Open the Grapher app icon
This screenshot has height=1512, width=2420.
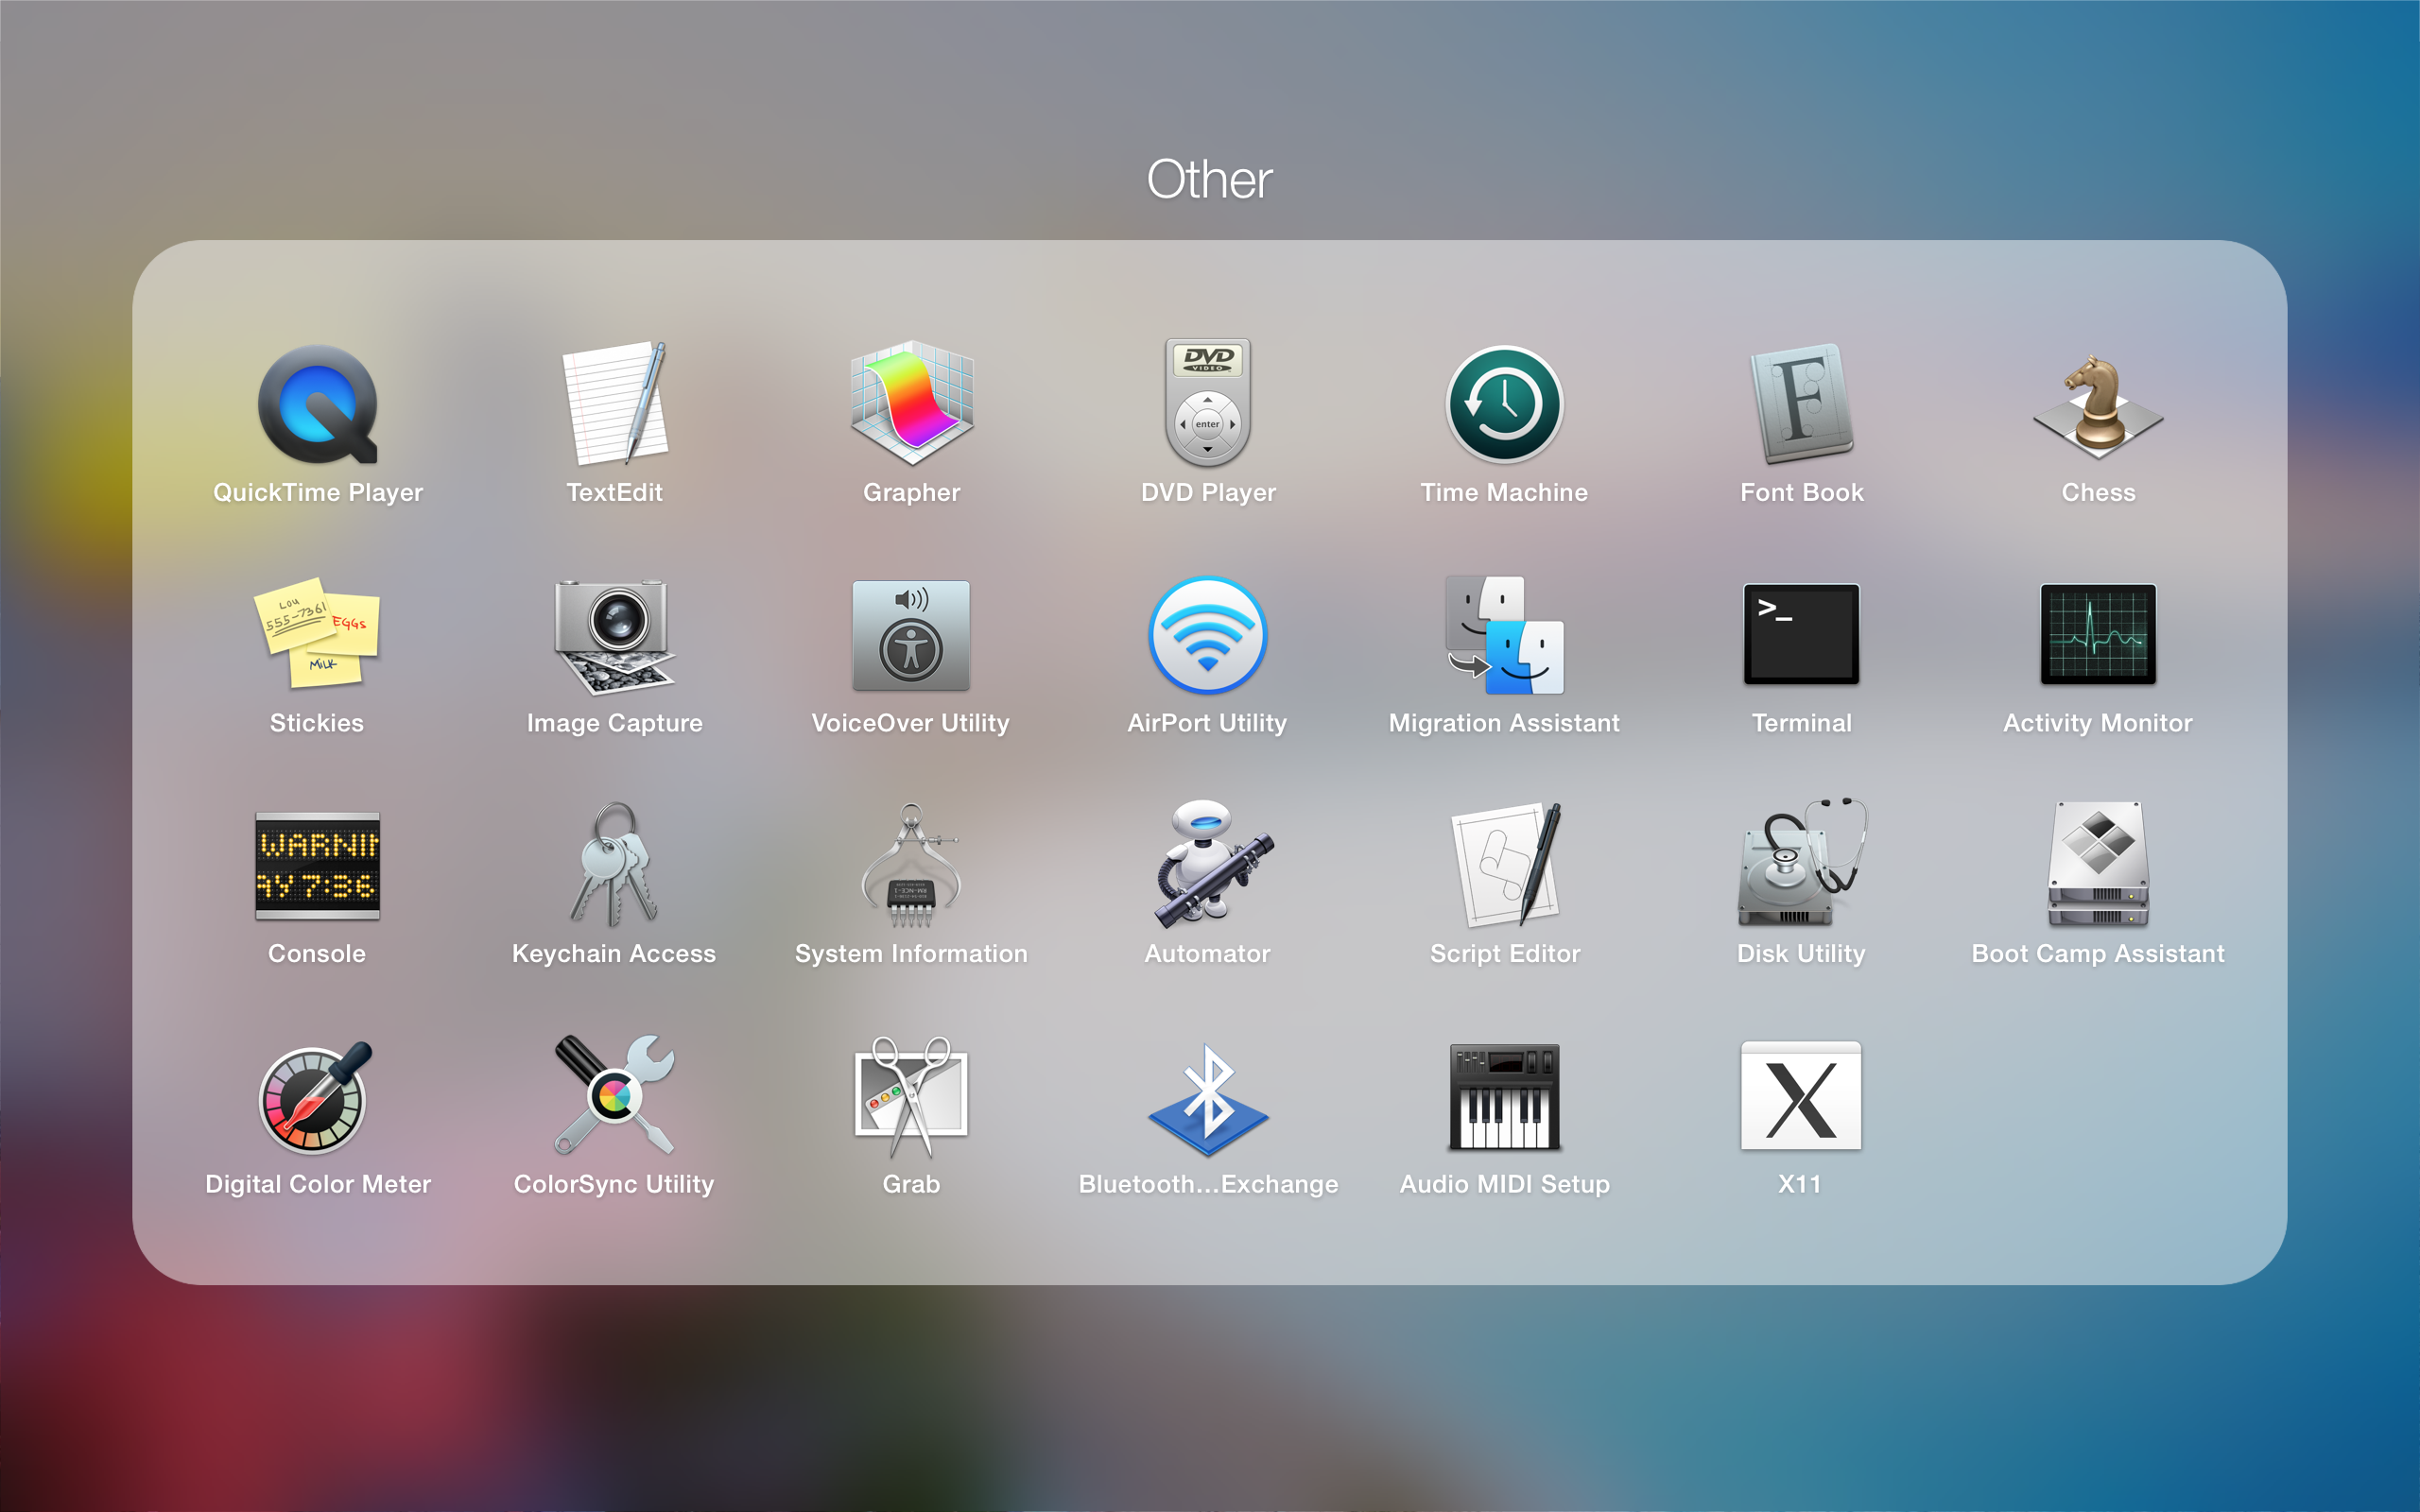click(911, 403)
